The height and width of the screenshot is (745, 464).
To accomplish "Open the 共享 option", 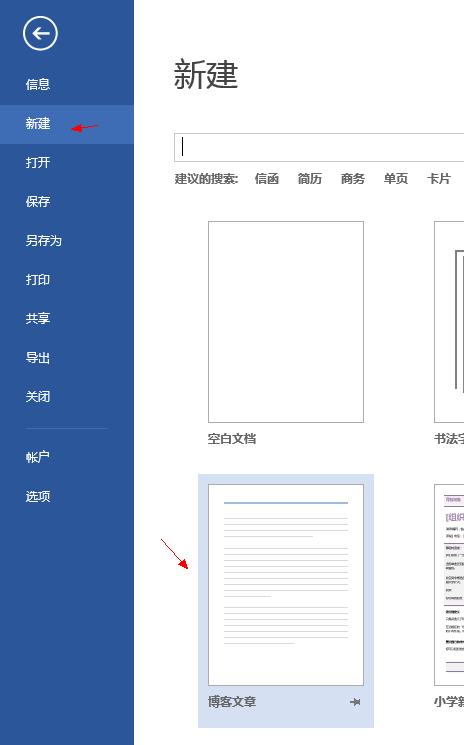I will (x=38, y=318).
